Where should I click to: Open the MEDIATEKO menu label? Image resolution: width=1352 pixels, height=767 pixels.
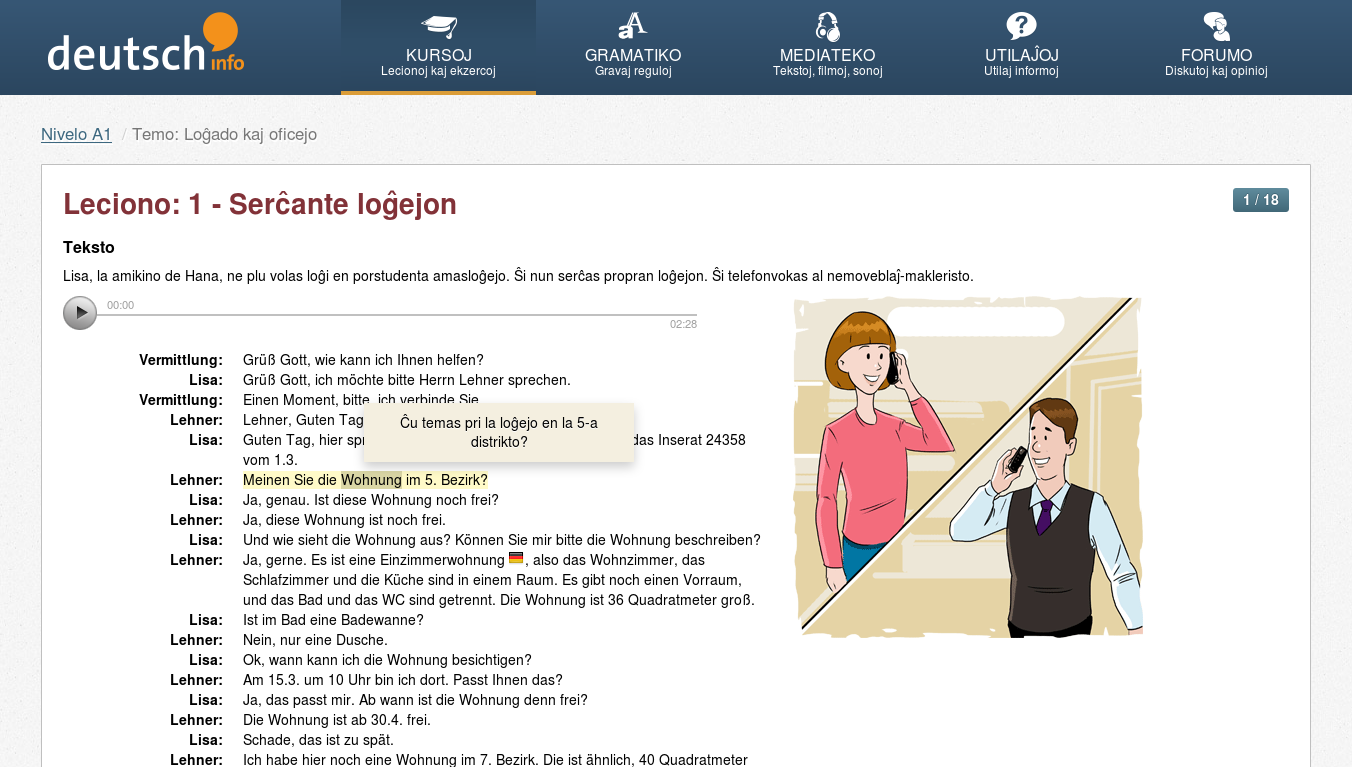(x=827, y=55)
